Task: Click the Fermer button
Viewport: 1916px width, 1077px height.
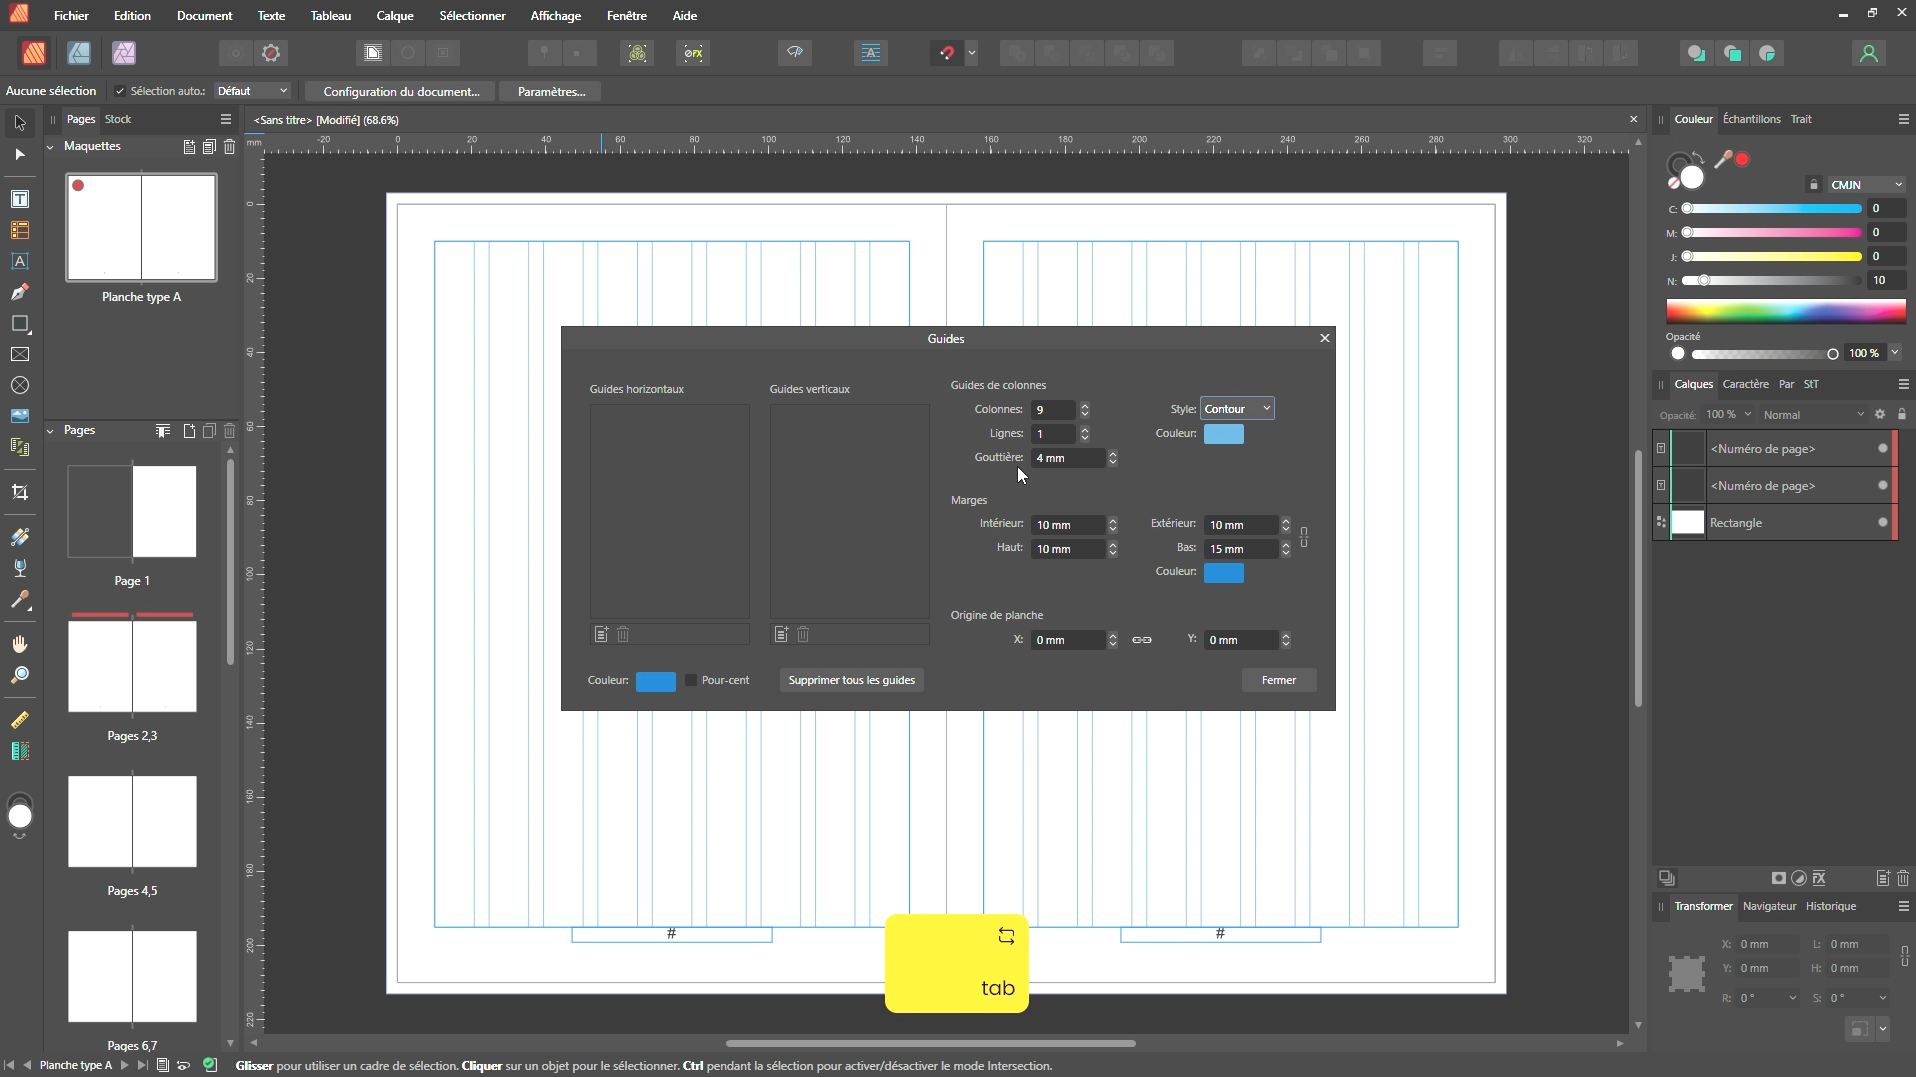Action: (1278, 680)
